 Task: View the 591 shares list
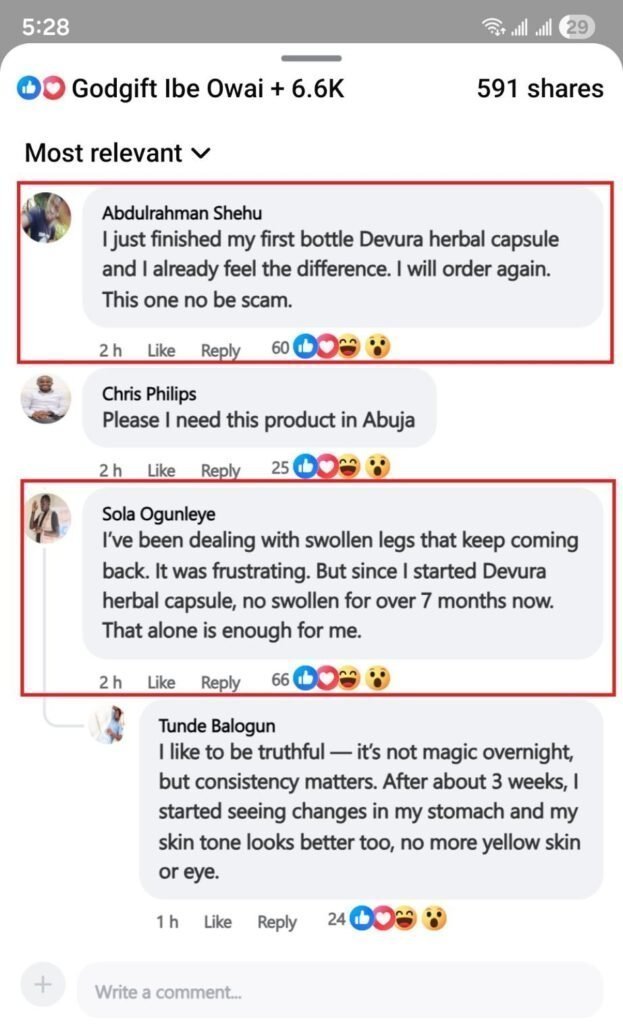(540, 89)
